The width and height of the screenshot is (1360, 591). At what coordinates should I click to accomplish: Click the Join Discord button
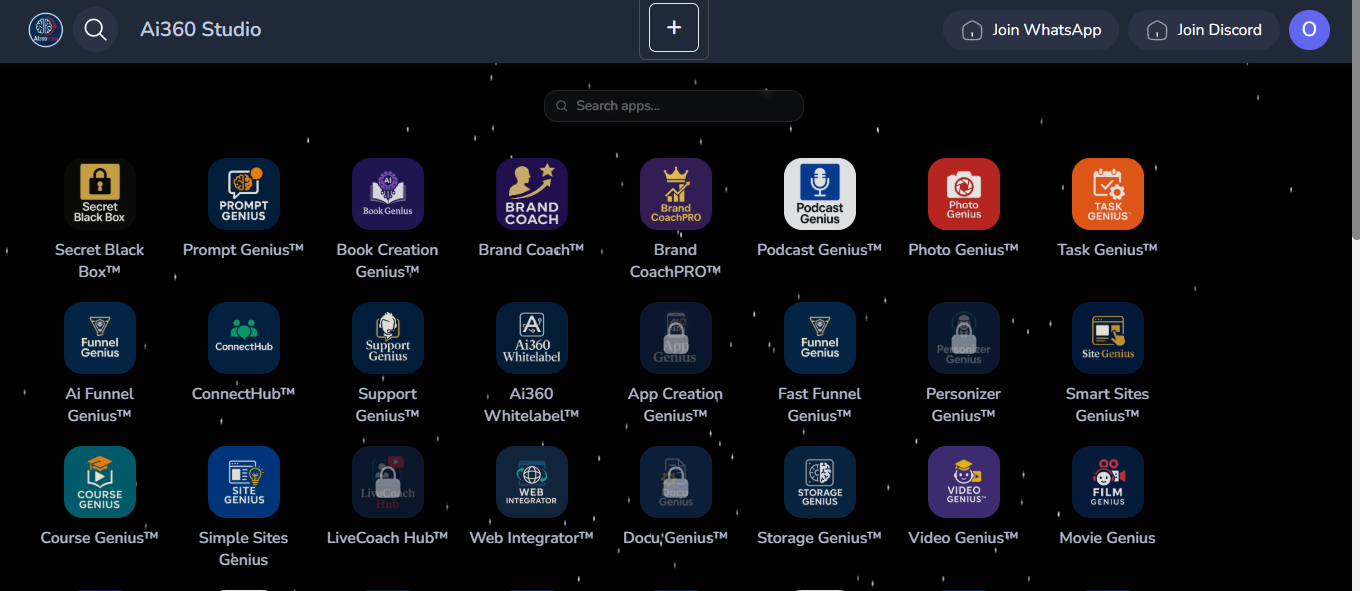(x=1204, y=30)
